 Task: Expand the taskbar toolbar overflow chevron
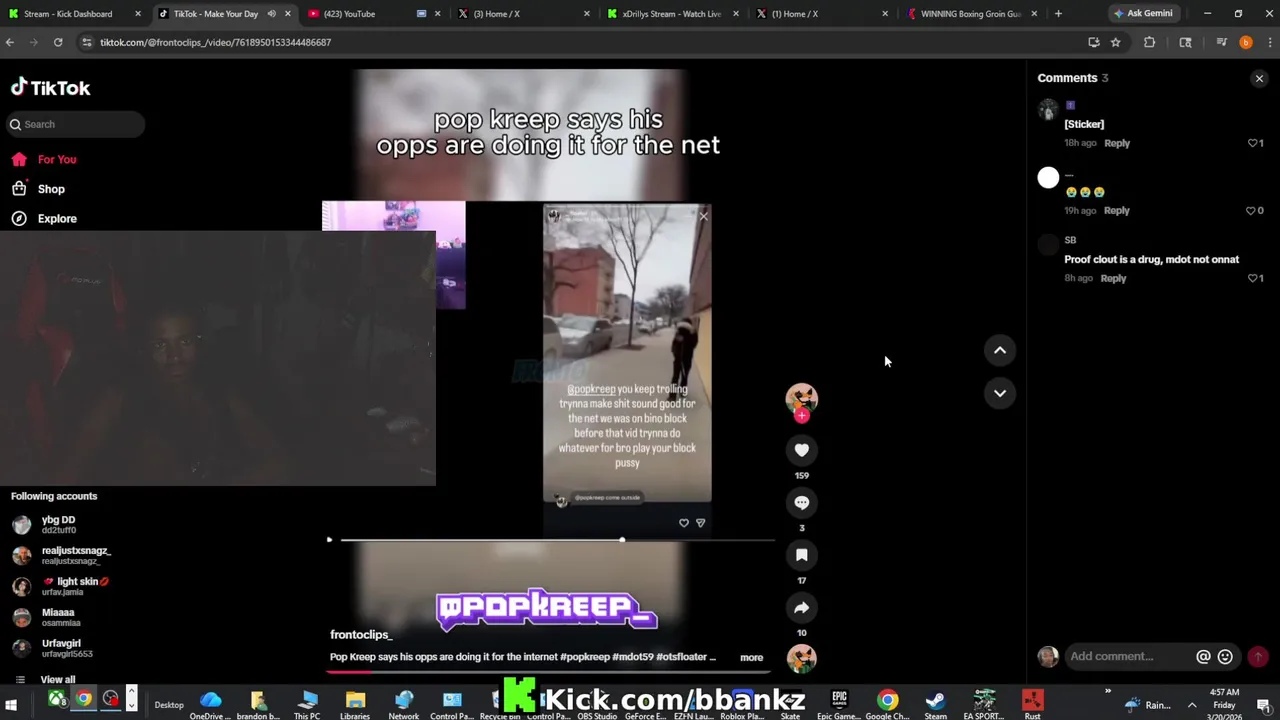1107,692
